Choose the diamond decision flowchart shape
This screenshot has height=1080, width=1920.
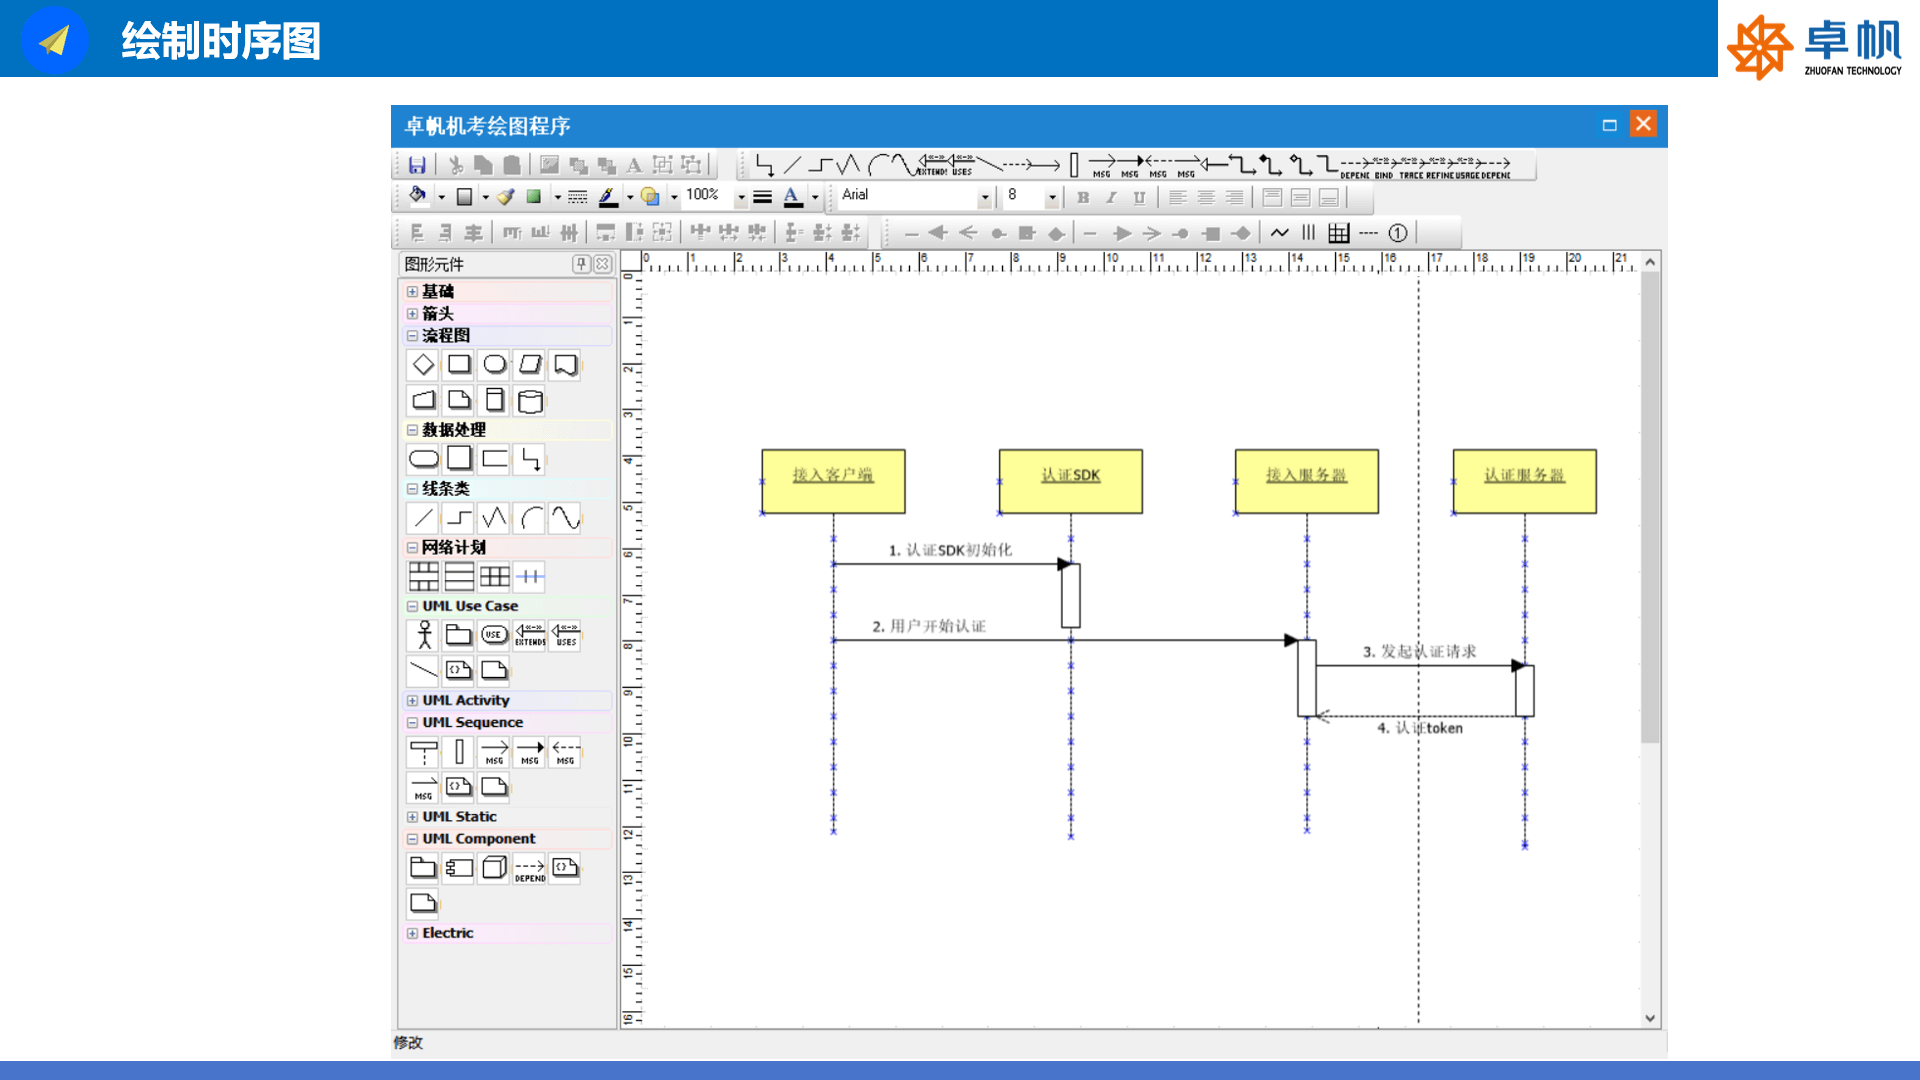(424, 365)
